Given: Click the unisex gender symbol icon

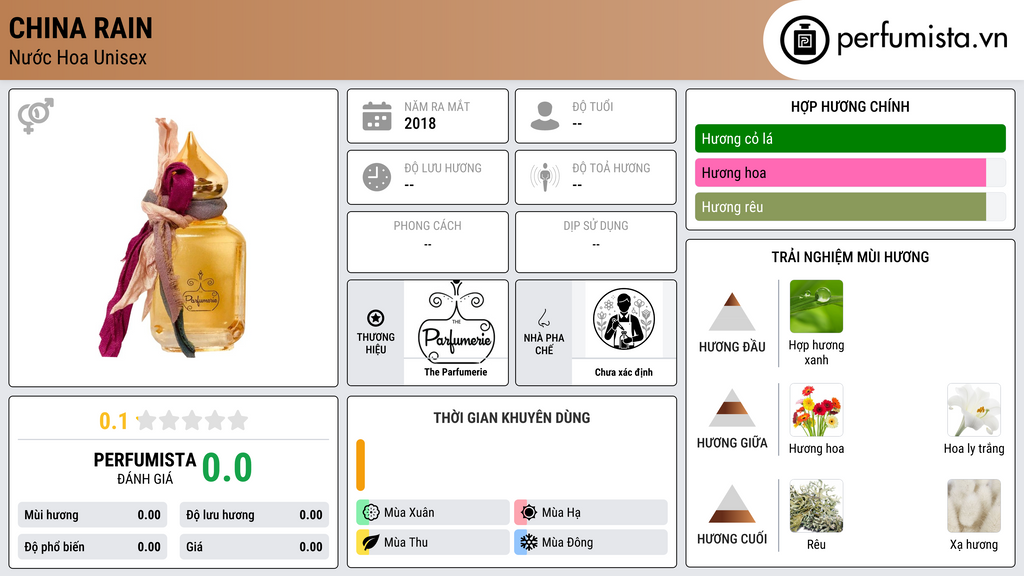Looking at the screenshot, I should click(x=35, y=116).
